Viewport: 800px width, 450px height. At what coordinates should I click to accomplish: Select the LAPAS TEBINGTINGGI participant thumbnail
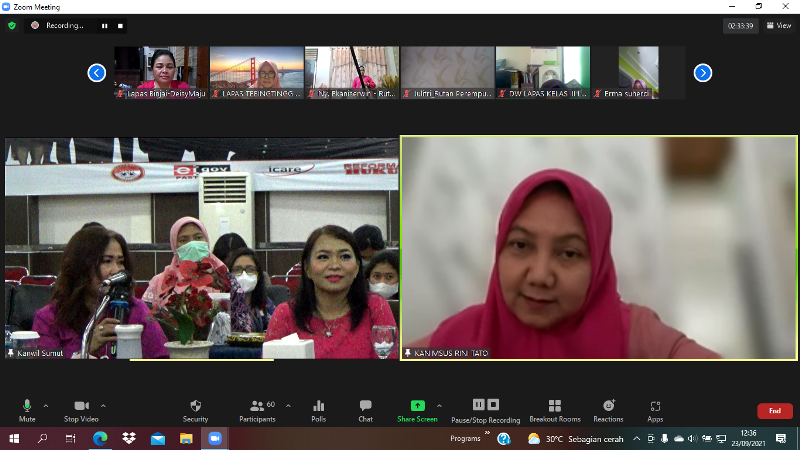coord(257,72)
